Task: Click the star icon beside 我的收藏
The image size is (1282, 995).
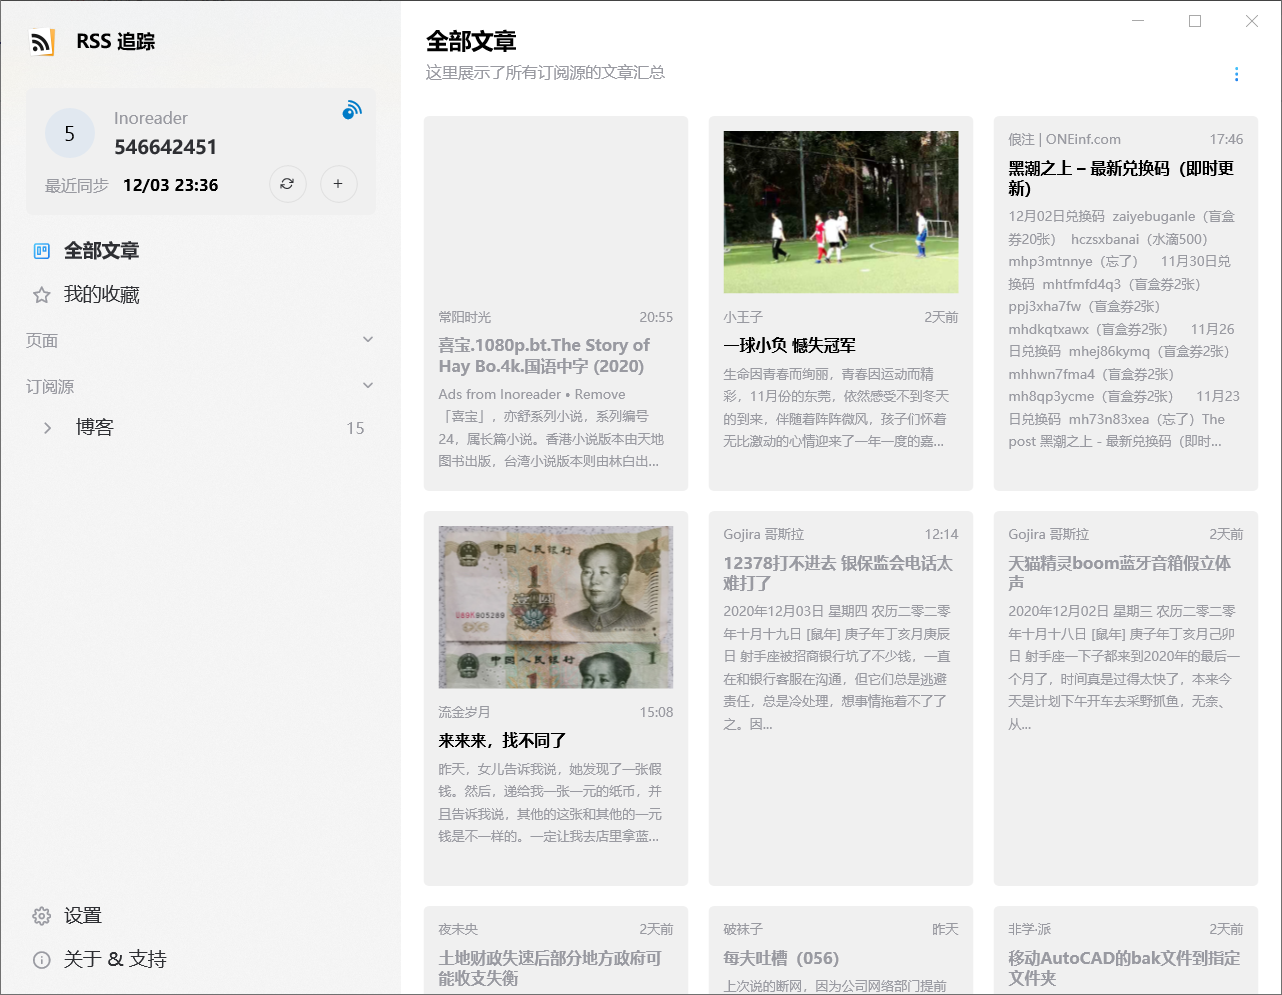Action: tap(42, 295)
